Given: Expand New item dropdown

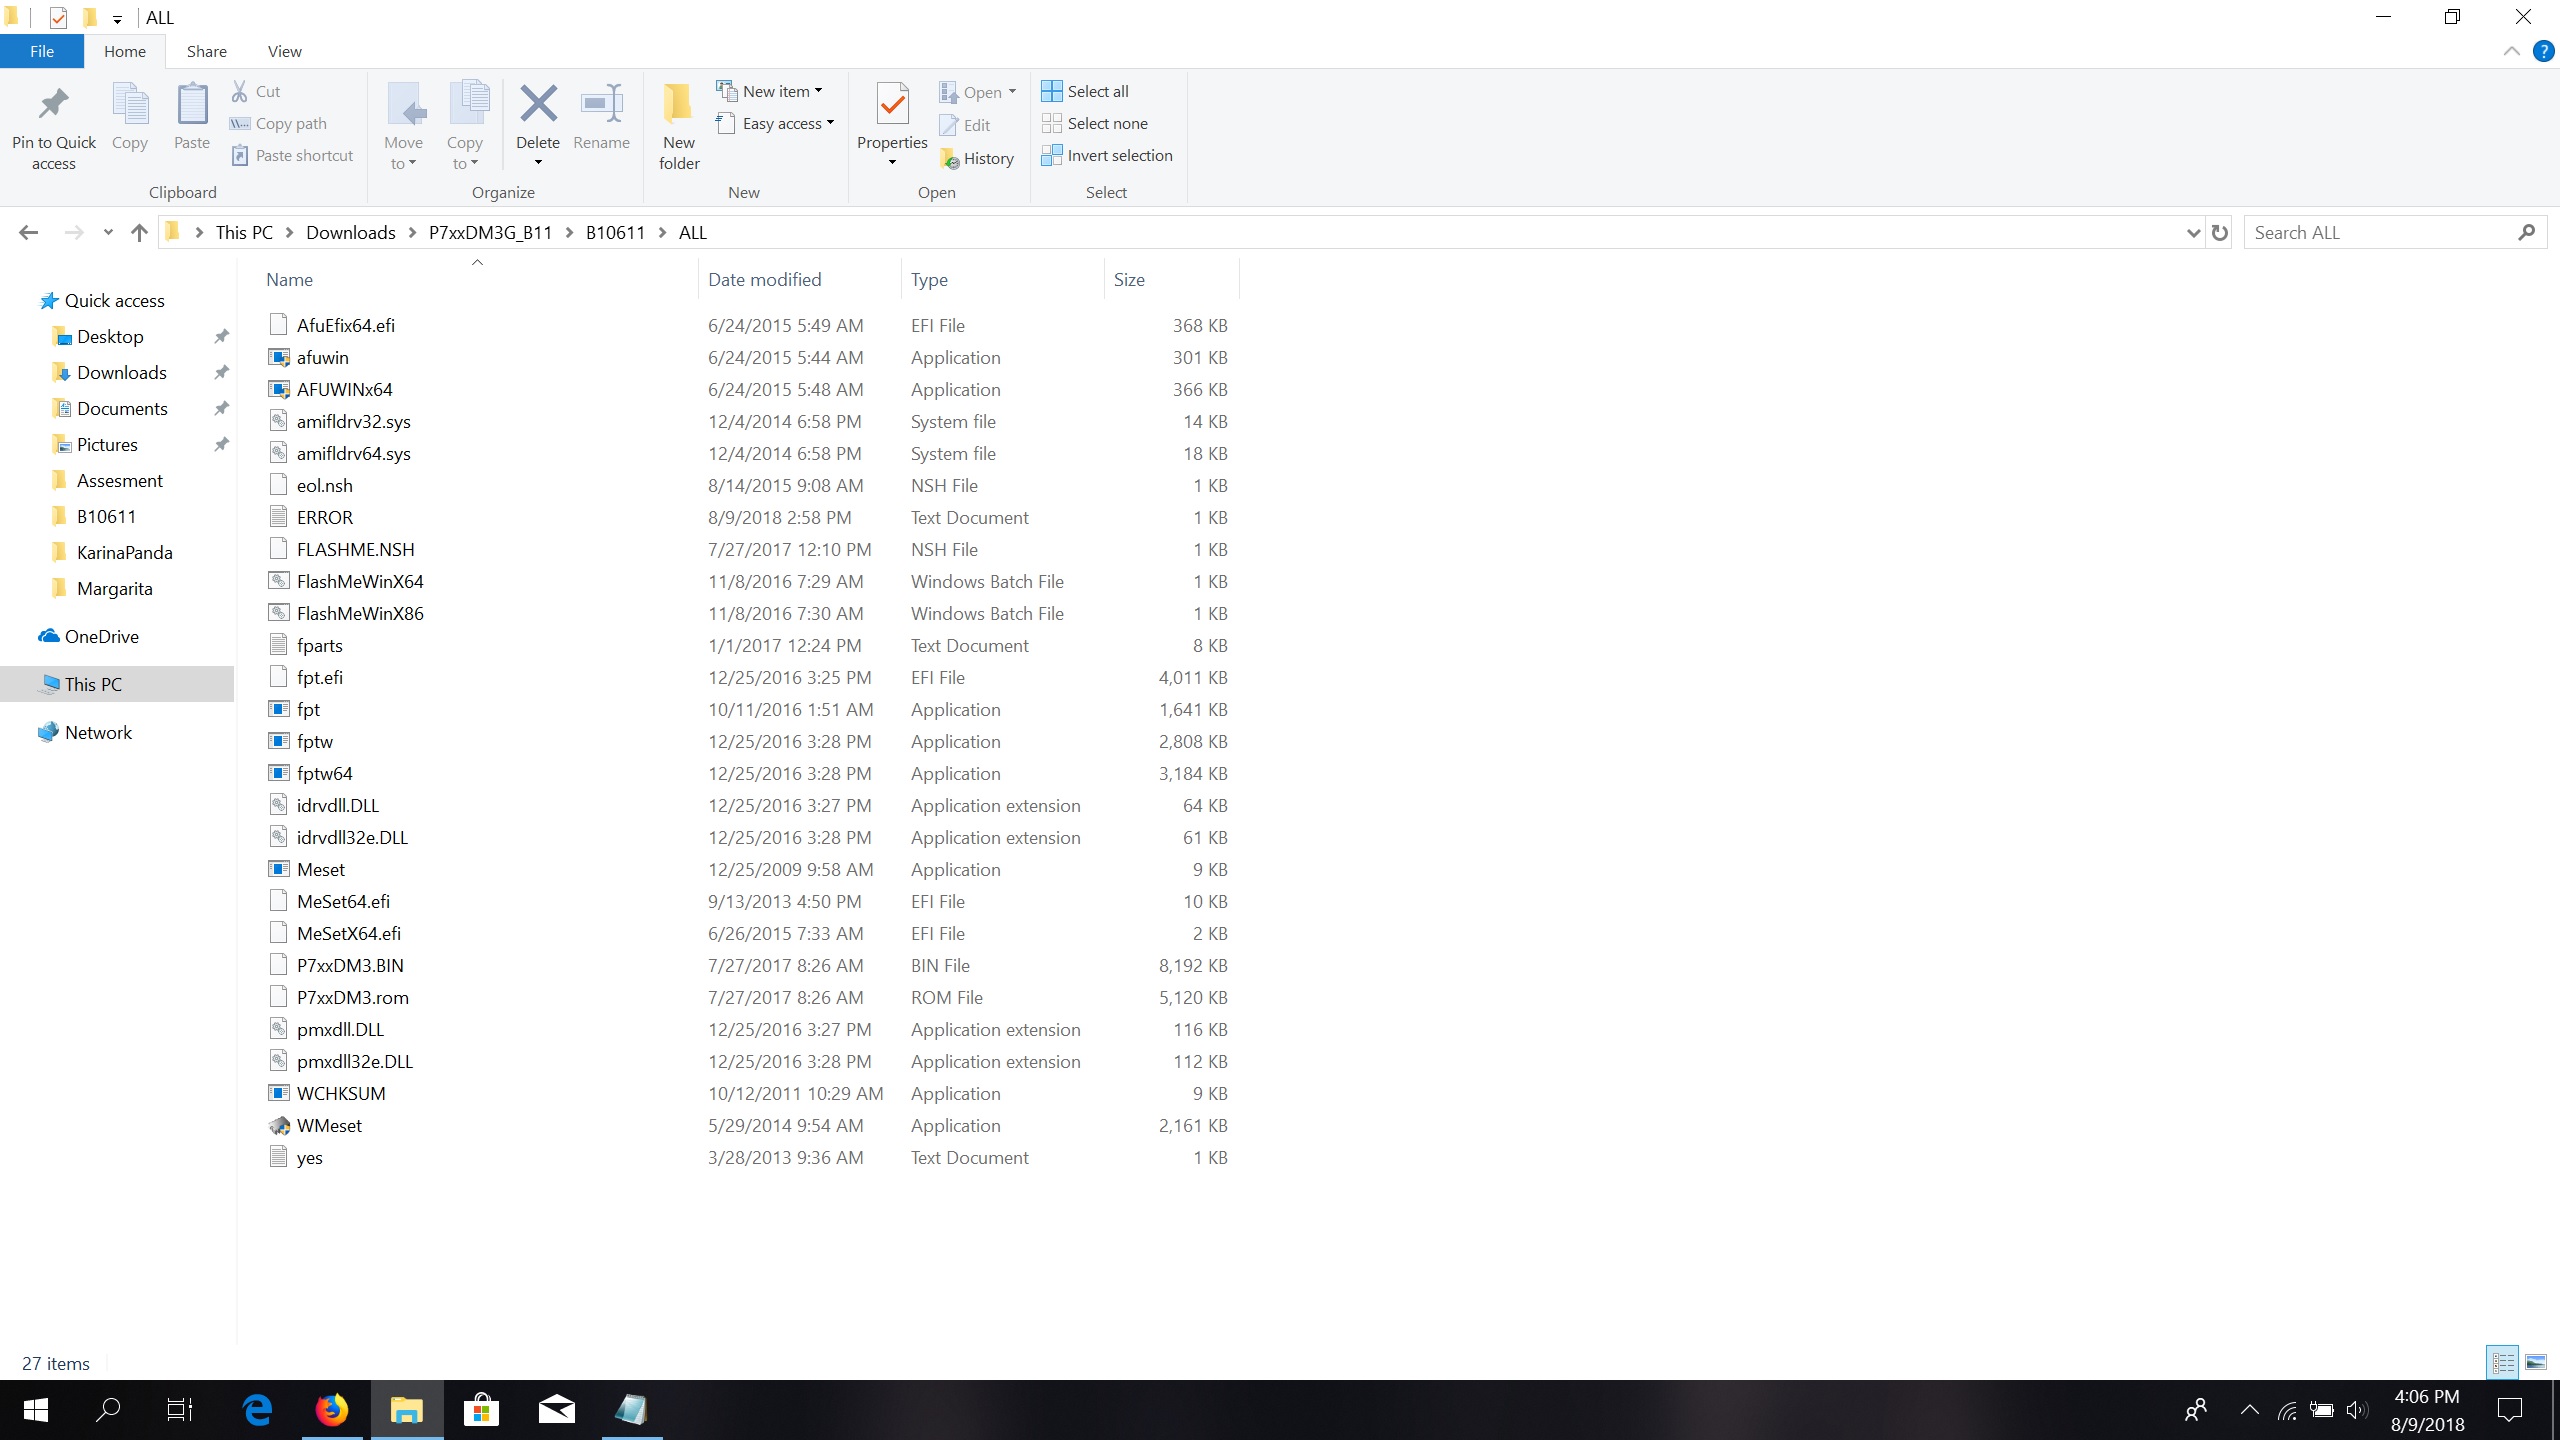Looking at the screenshot, I should point(819,91).
